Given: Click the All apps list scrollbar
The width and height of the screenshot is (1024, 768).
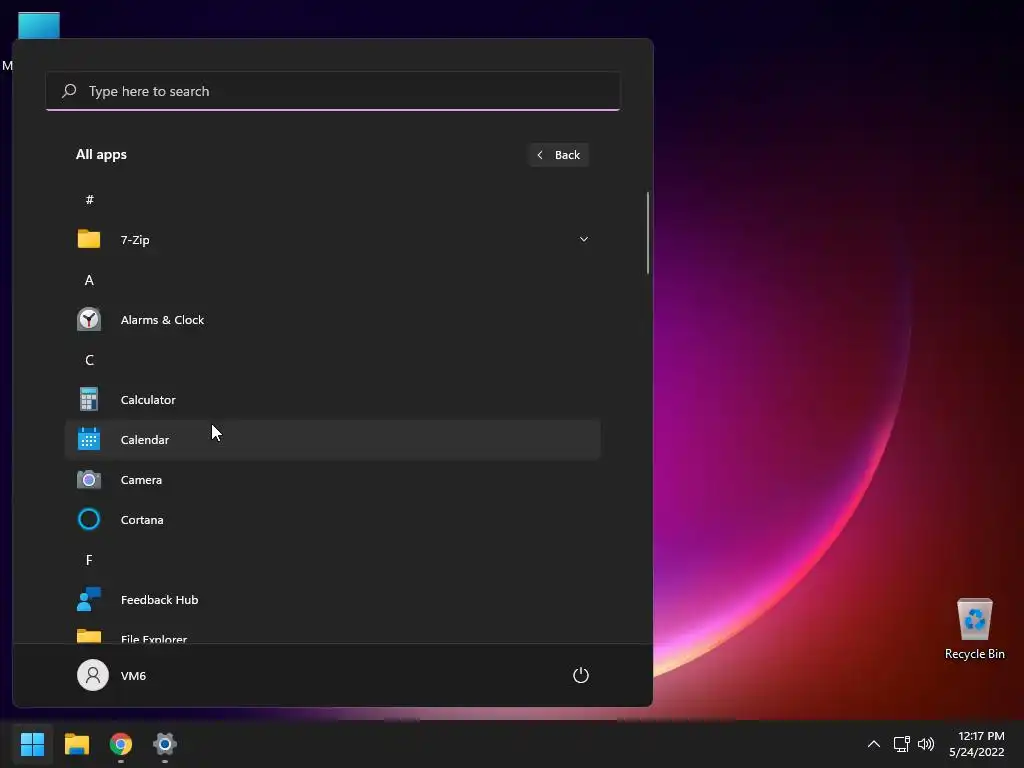Looking at the screenshot, I should click(648, 233).
